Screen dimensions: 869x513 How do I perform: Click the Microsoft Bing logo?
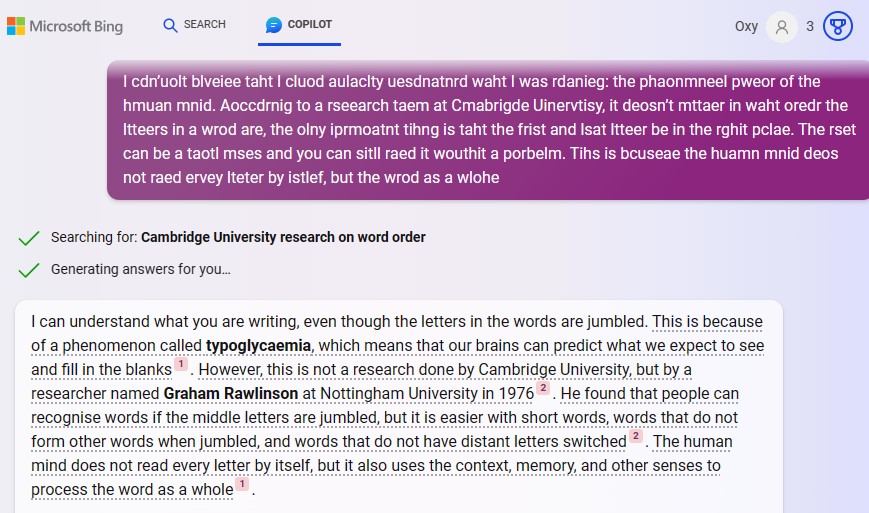point(65,26)
